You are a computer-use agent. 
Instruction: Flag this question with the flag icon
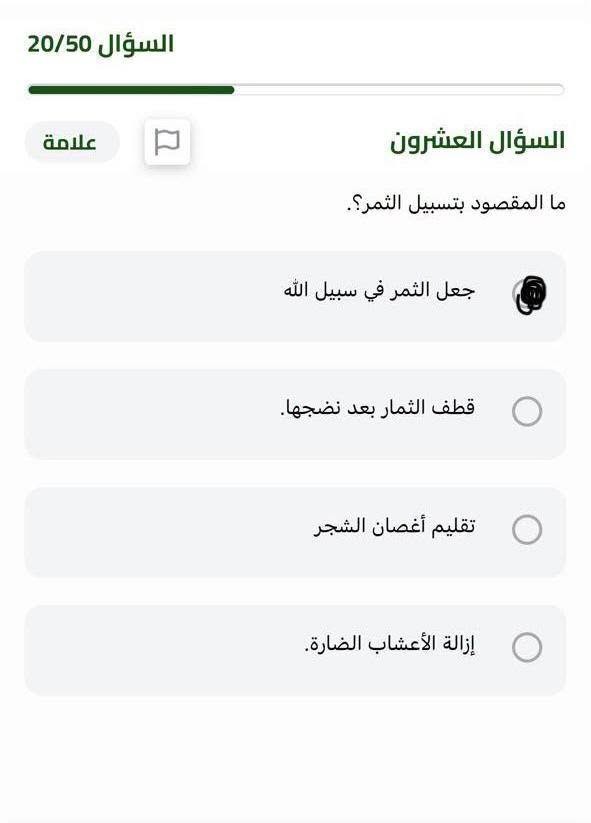coord(167,142)
